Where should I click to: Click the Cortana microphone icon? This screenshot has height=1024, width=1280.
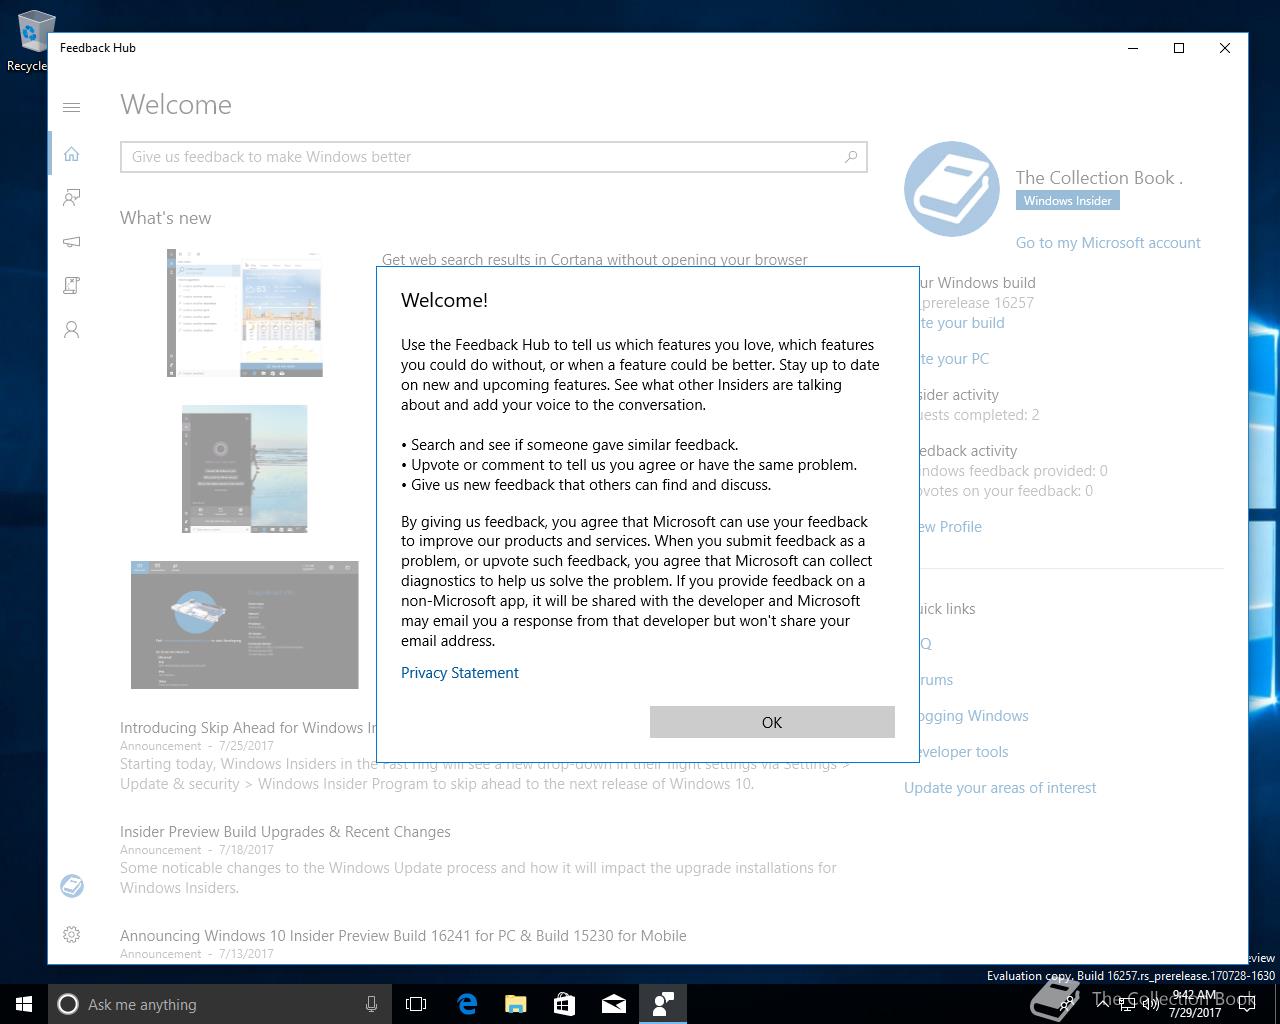371,1004
